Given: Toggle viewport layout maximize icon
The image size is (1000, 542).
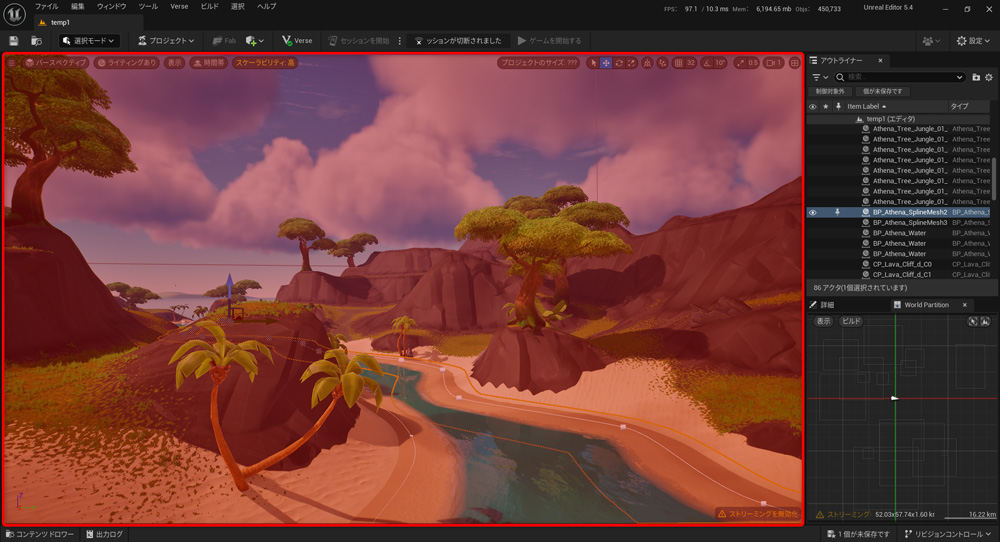Looking at the screenshot, I should click(795, 63).
